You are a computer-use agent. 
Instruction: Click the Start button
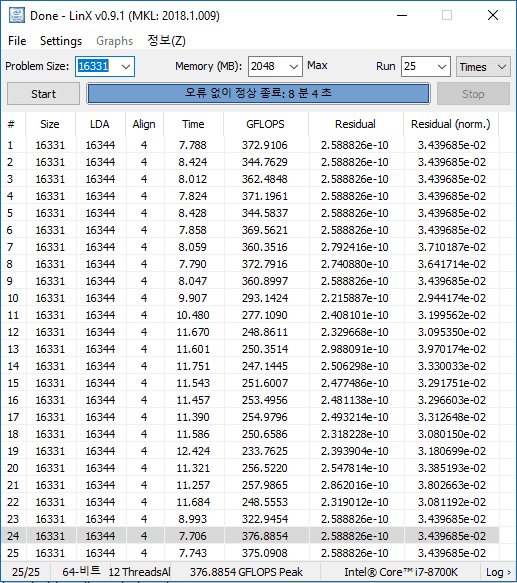(x=43, y=94)
